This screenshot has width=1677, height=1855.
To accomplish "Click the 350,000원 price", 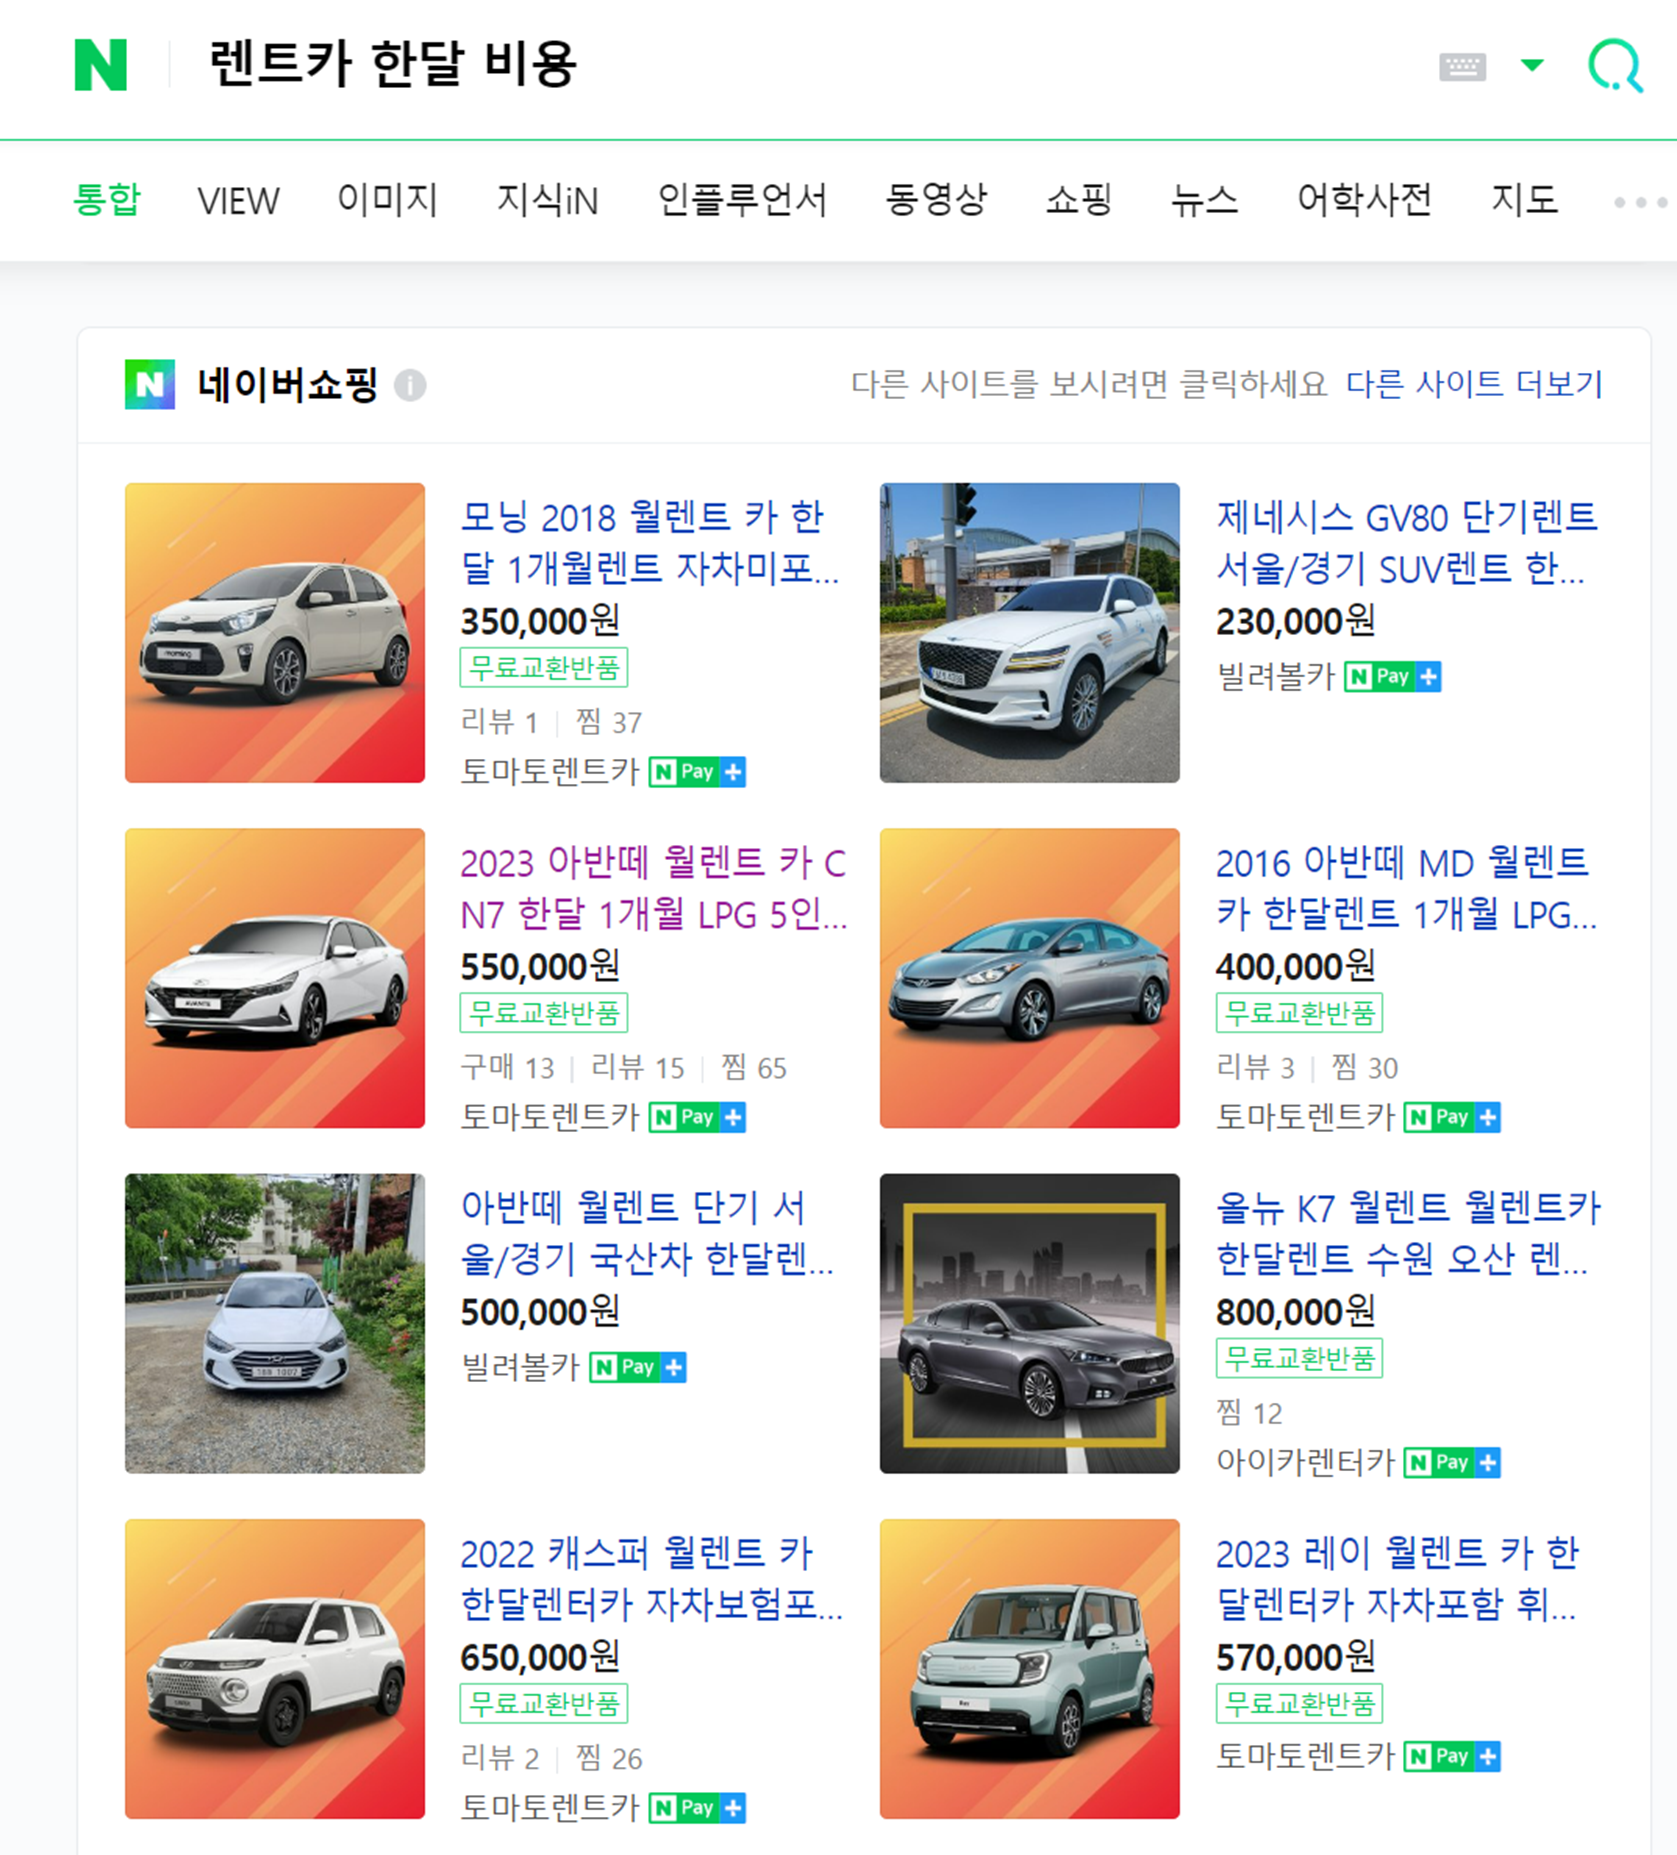I will coord(540,621).
